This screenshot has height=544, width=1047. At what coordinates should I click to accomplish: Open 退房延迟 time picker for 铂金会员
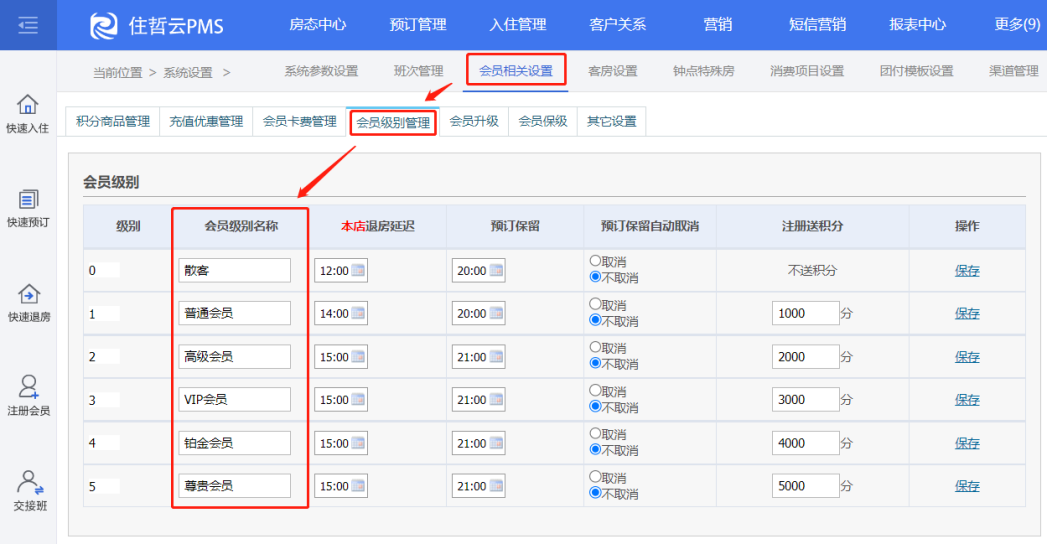[x=358, y=443]
